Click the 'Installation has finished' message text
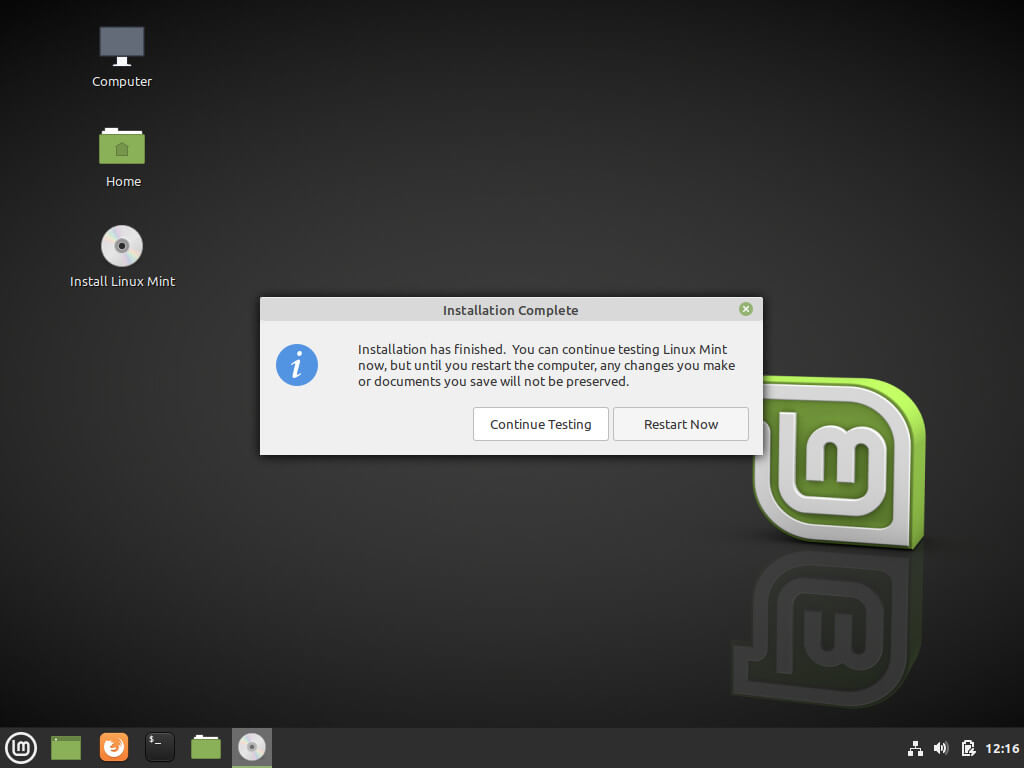The image size is (1024, 768). tap(546, 365)
